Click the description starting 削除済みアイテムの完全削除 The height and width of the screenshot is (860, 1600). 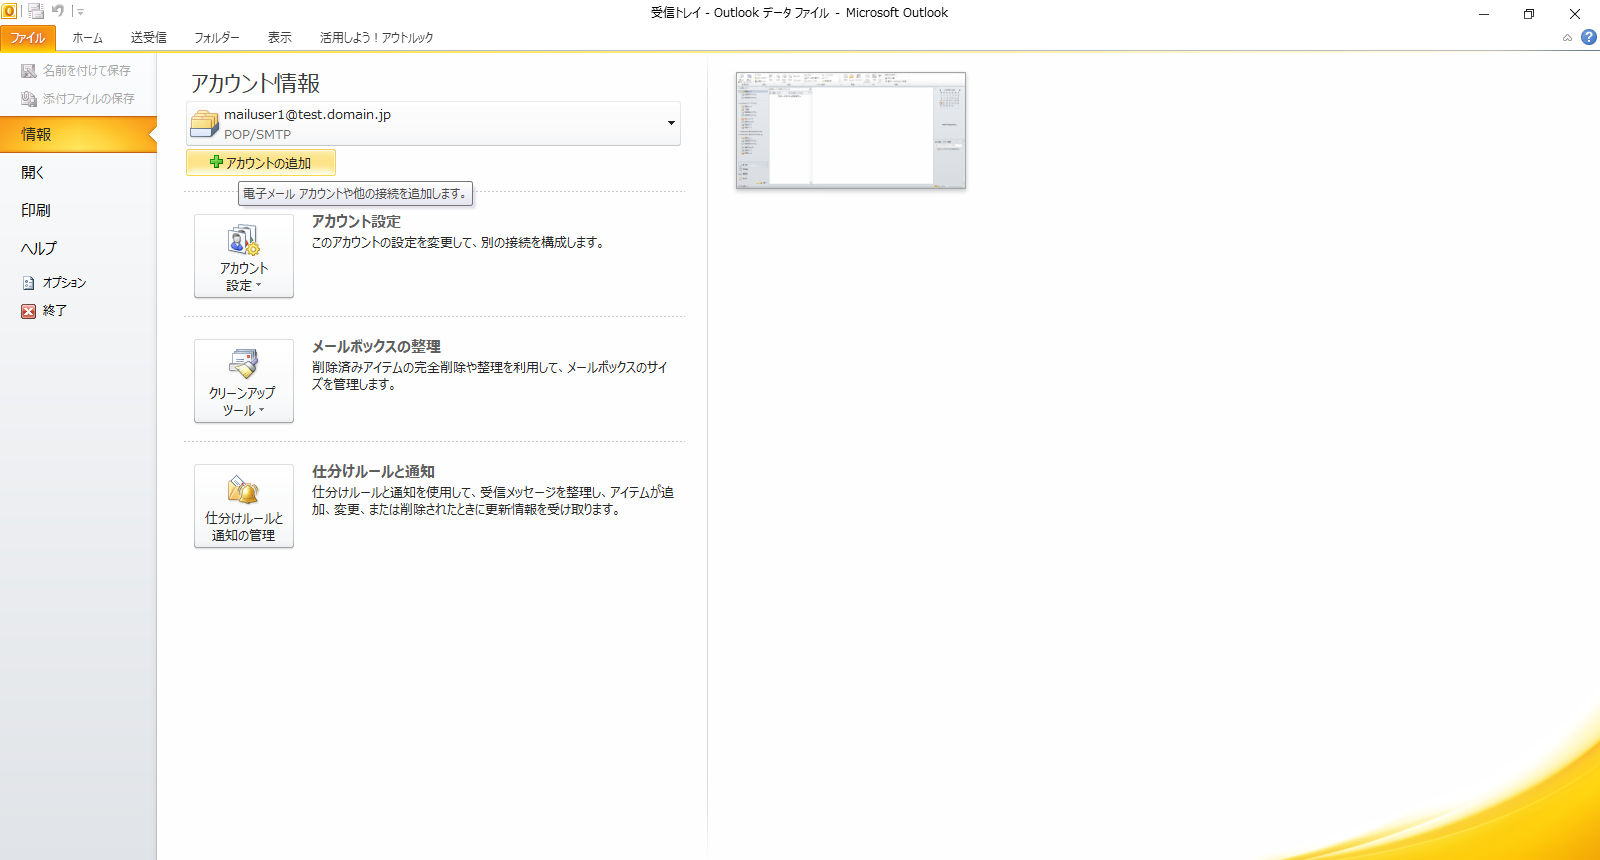pyautogui.click(x=490, y=376)
